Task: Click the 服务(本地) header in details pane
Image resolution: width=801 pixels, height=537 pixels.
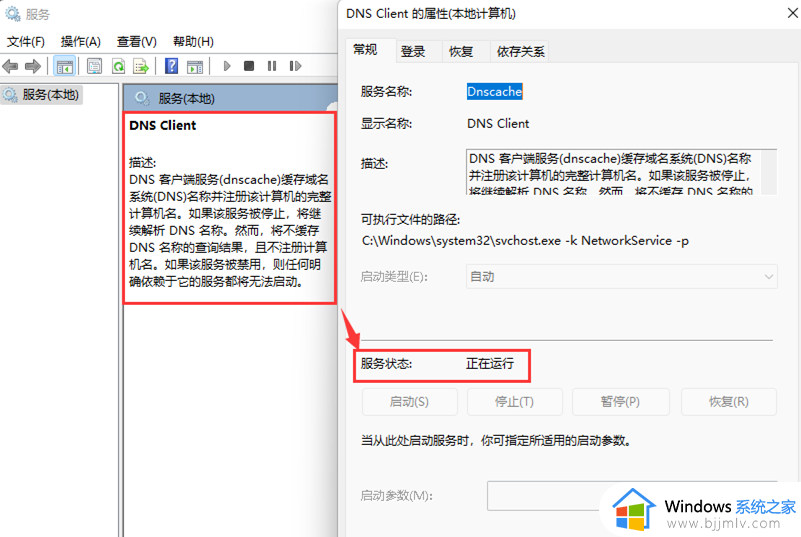Action: tap(230, 98)
